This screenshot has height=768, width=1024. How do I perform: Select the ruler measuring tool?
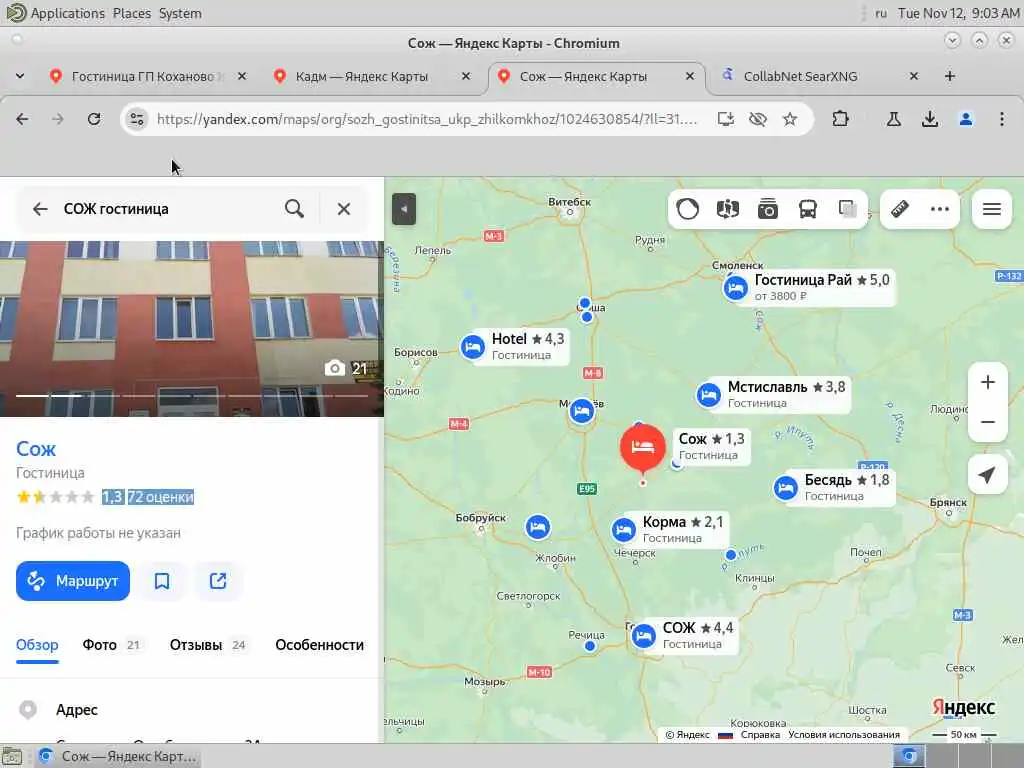click(x=900, y=209)
